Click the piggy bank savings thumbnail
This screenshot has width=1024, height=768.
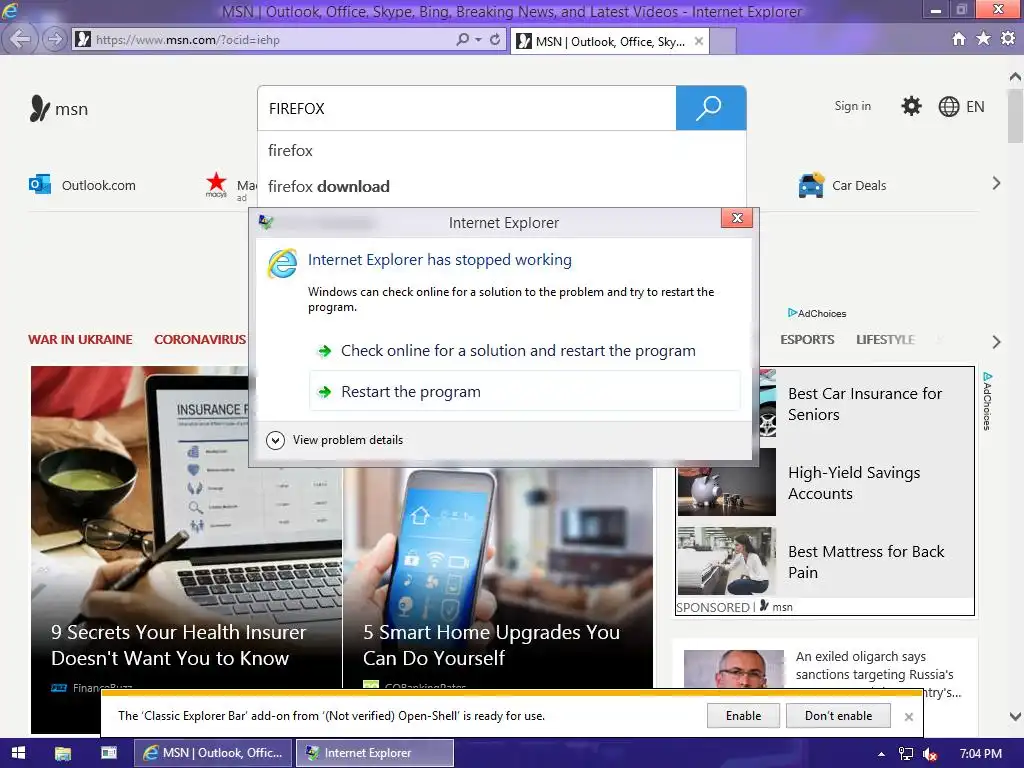[726, 483]
